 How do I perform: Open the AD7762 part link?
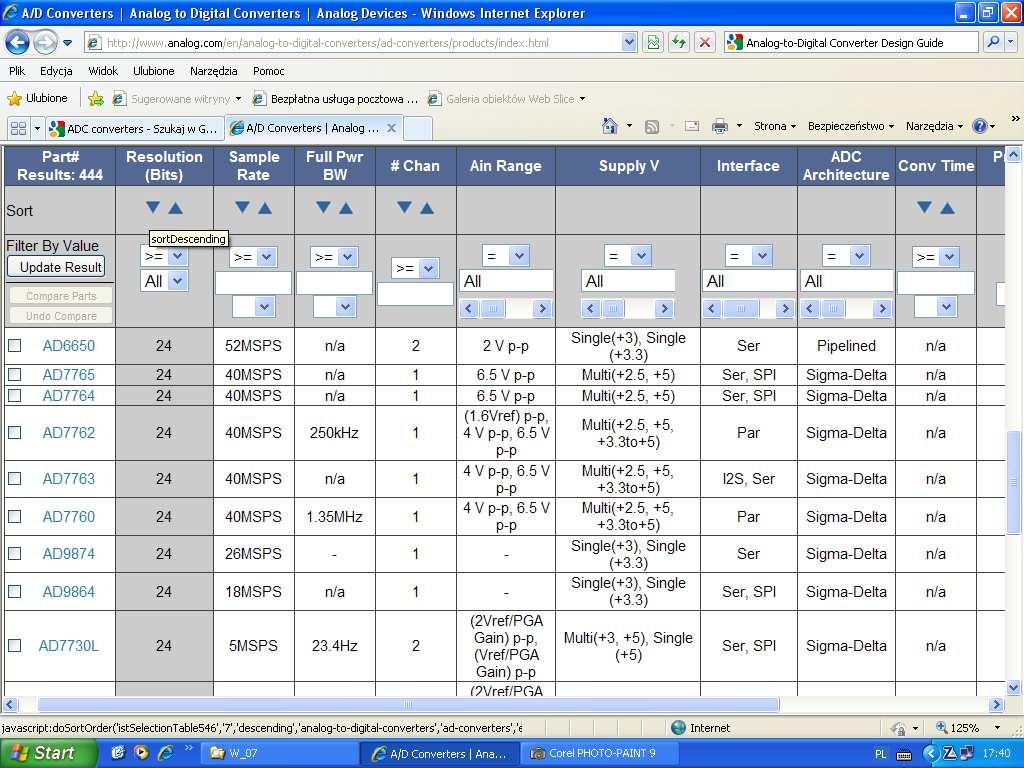69,432
